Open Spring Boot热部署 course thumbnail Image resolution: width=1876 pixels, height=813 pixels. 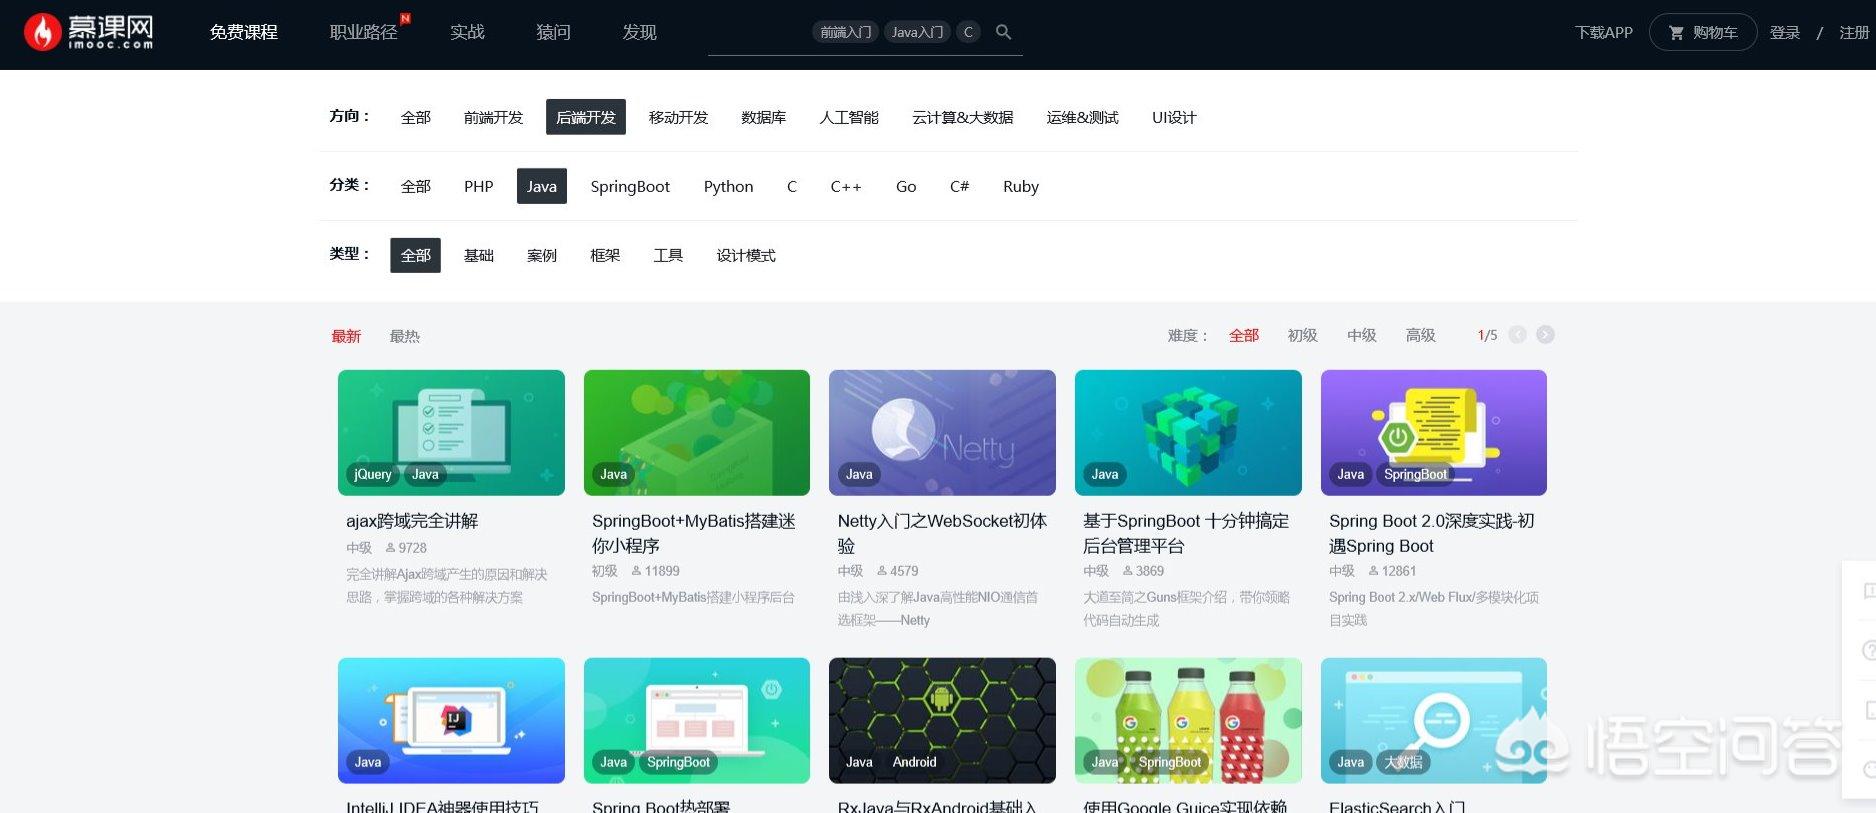[697, 720]
